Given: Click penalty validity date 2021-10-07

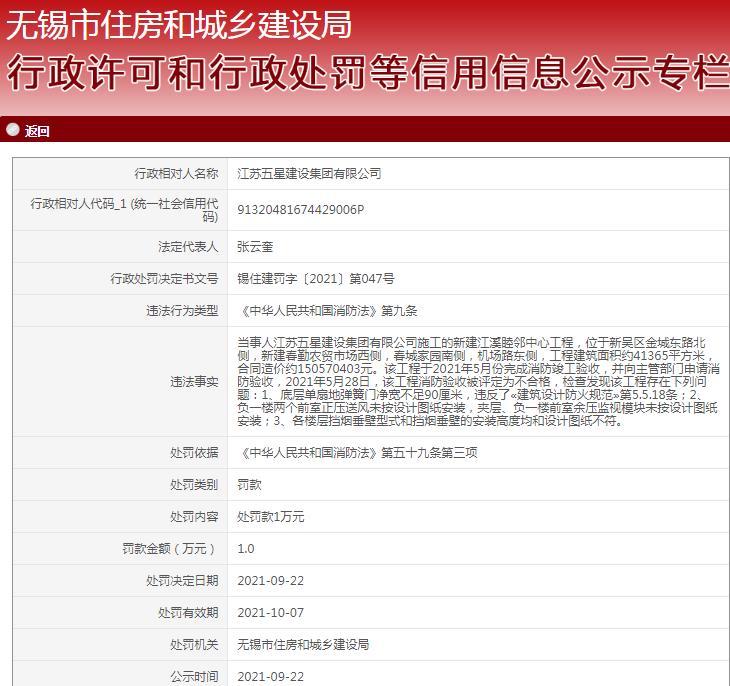Looking at the screenshot, I should [x=270, y=613].
